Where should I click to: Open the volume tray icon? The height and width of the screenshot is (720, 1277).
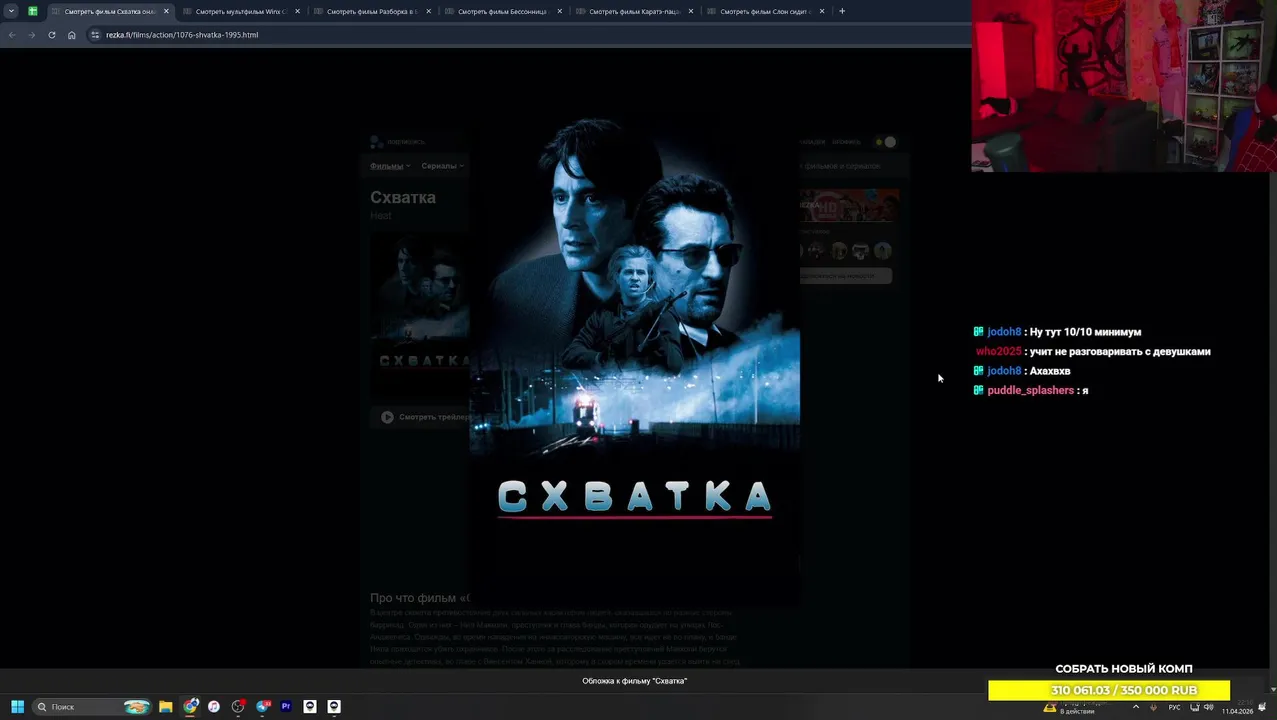tap(1209, 707)
